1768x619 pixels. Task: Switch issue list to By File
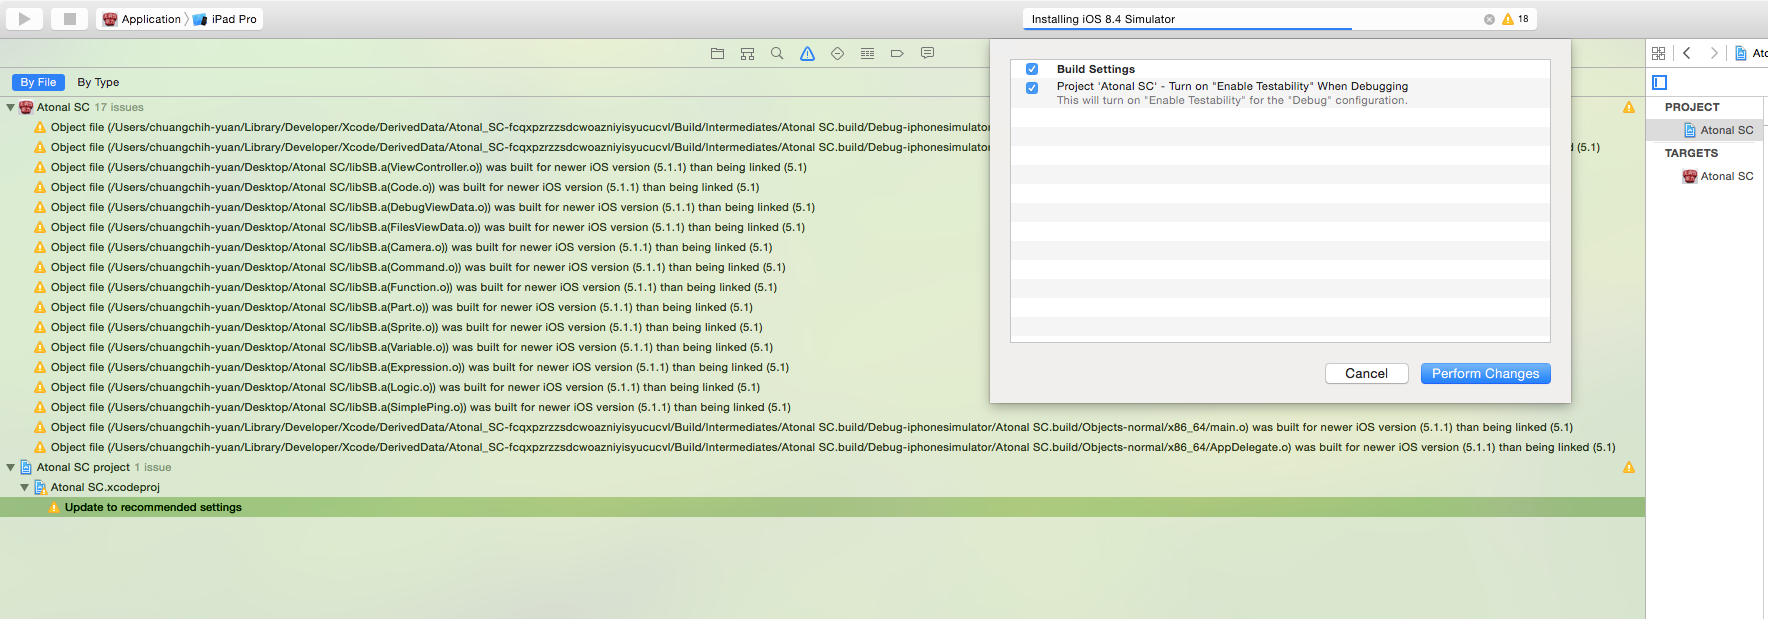[x=38, y=82]
